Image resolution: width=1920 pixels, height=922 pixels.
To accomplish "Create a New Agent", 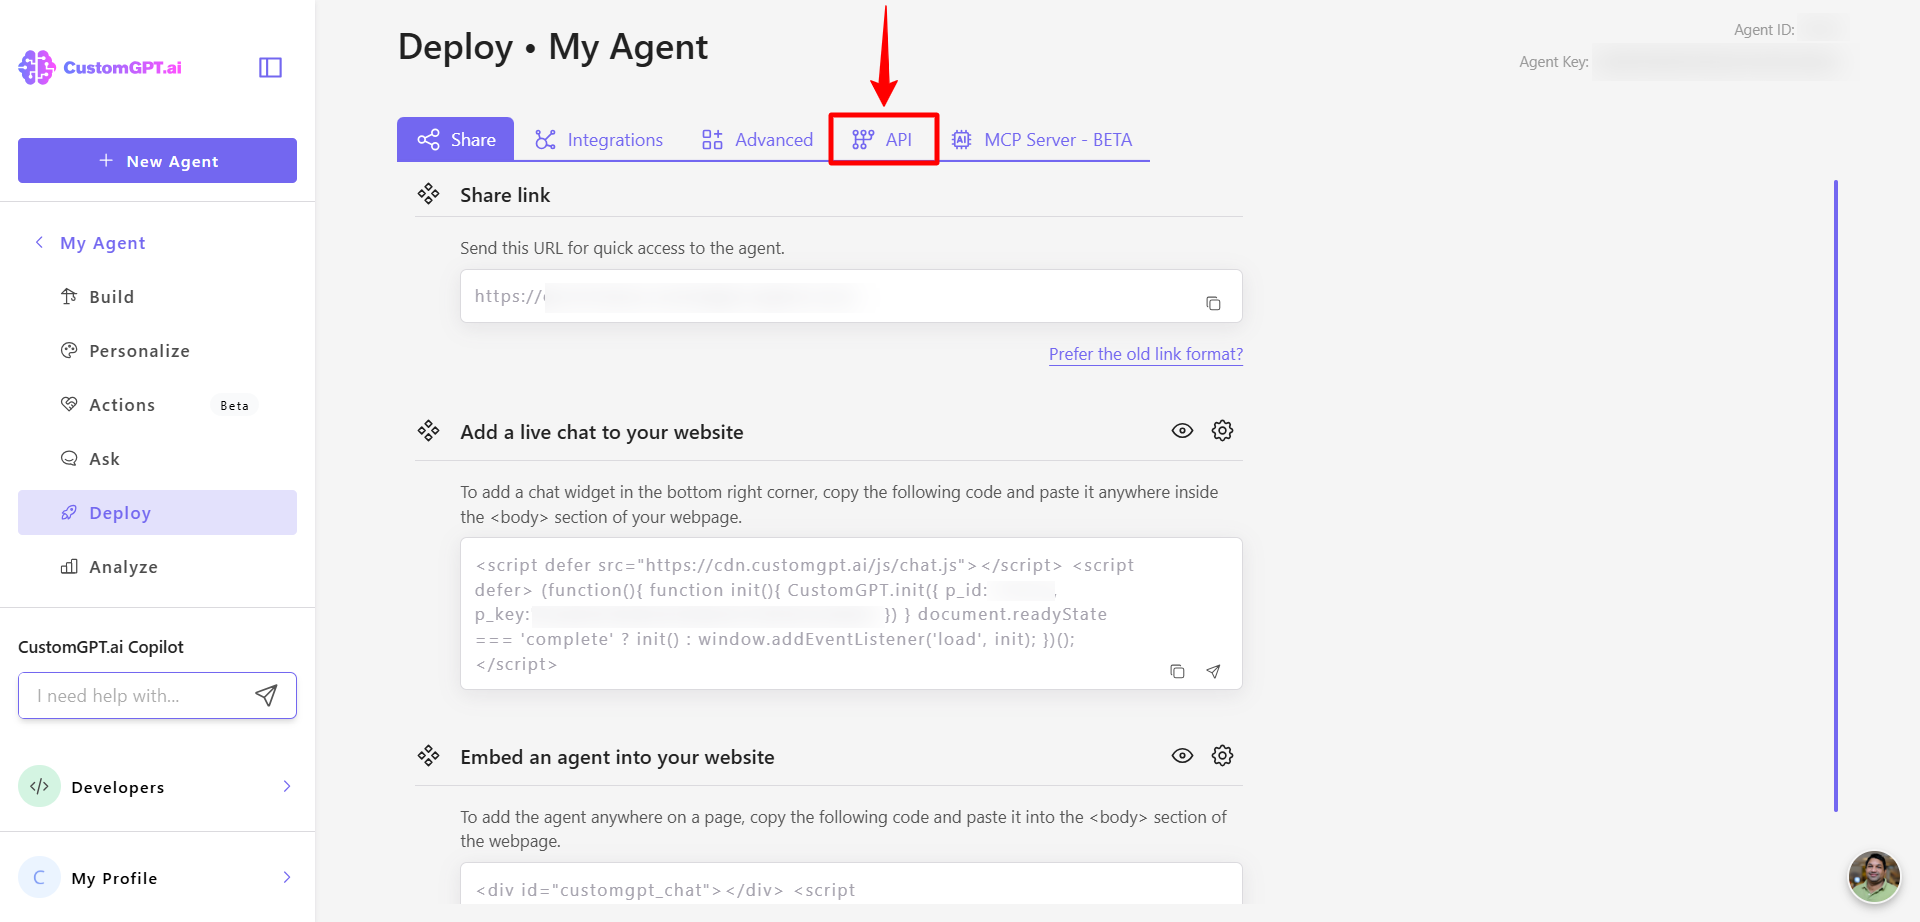I will 157,161.
